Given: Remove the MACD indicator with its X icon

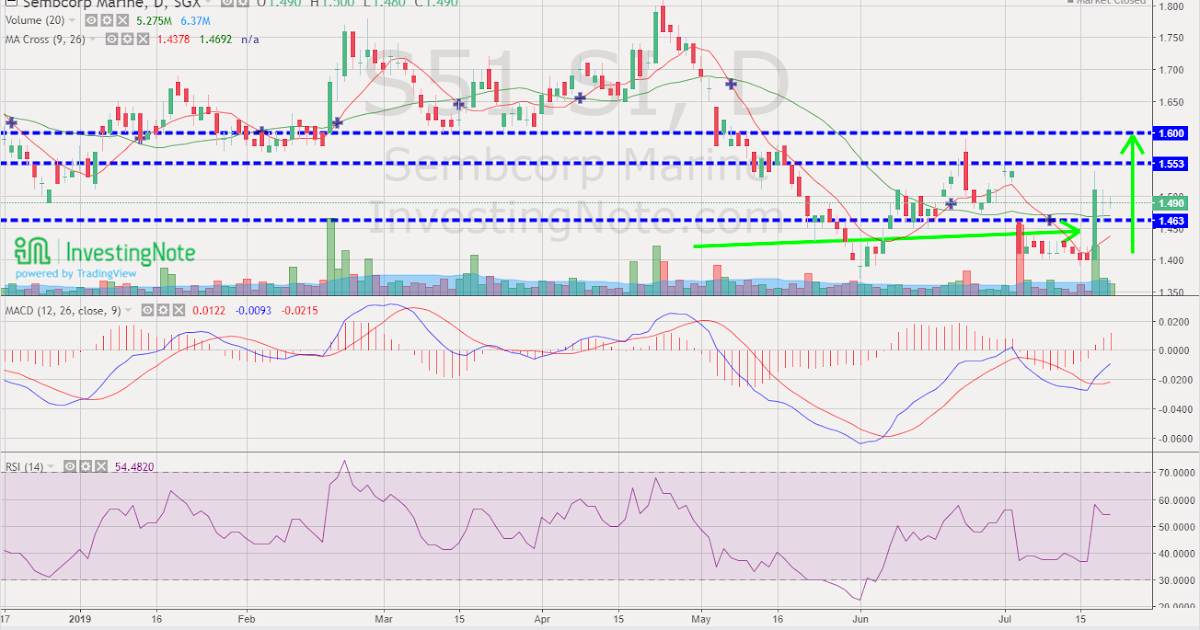Looking at the screenshot, I should (179, 310).
